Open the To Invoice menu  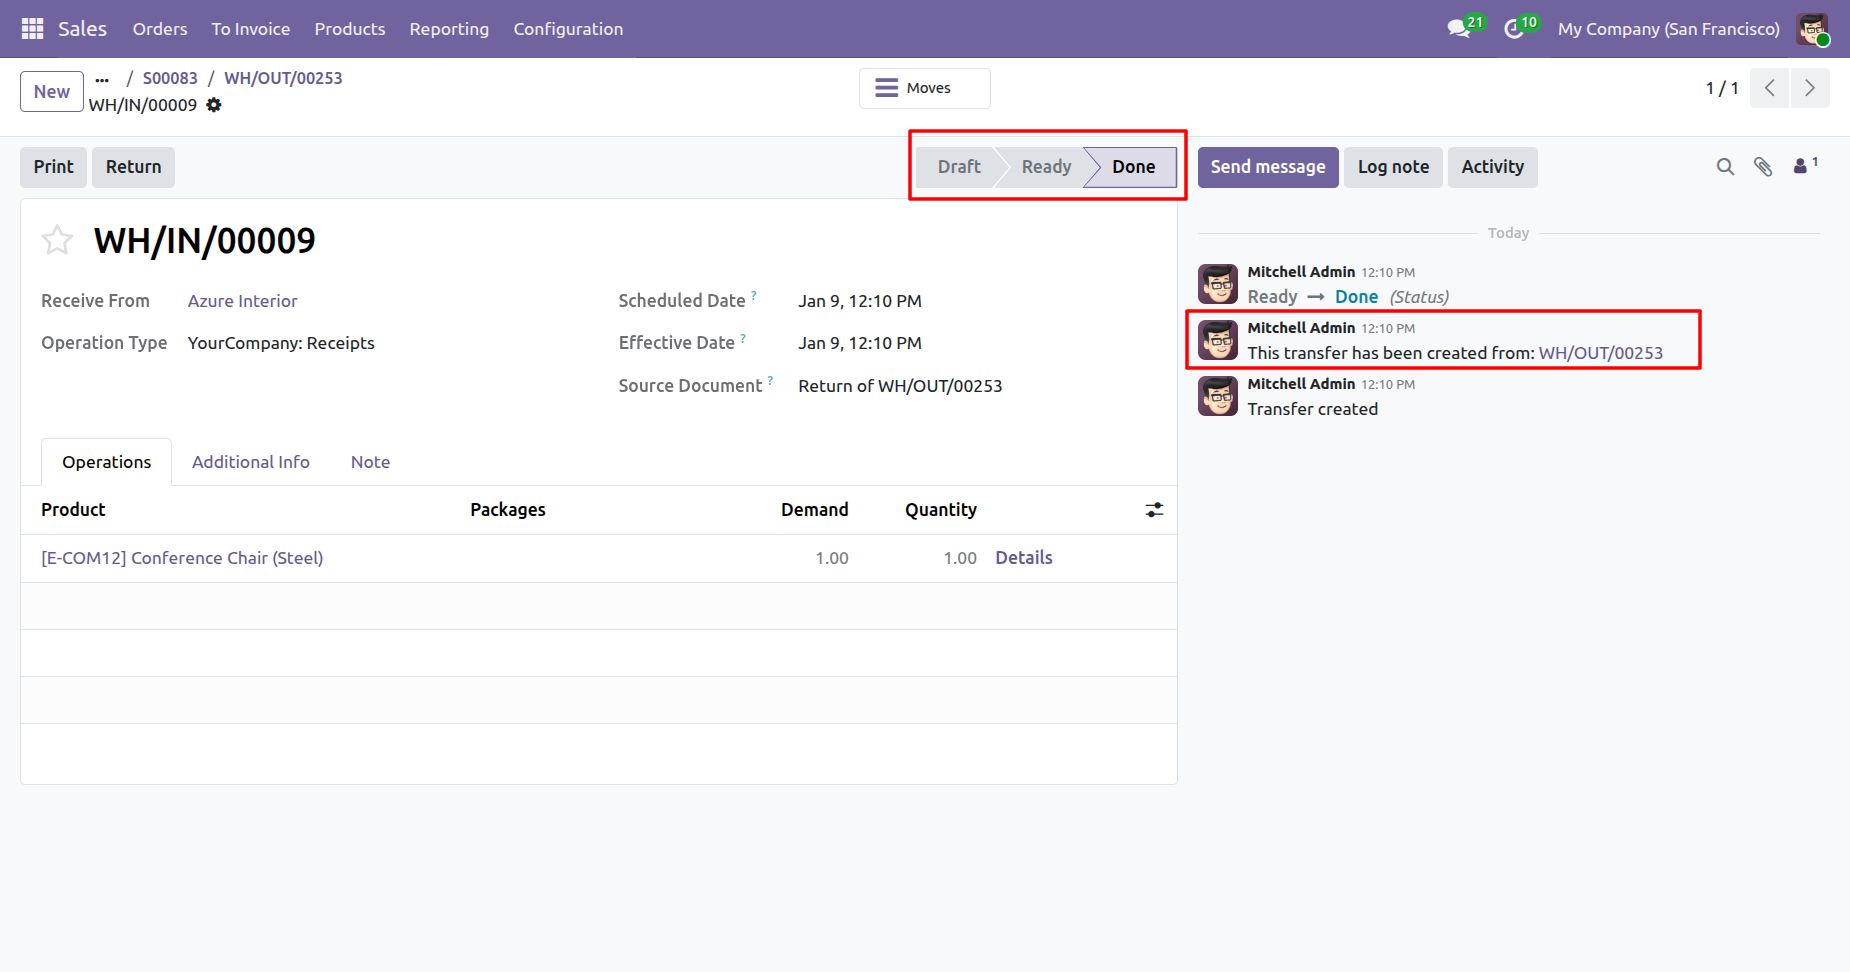250,29
